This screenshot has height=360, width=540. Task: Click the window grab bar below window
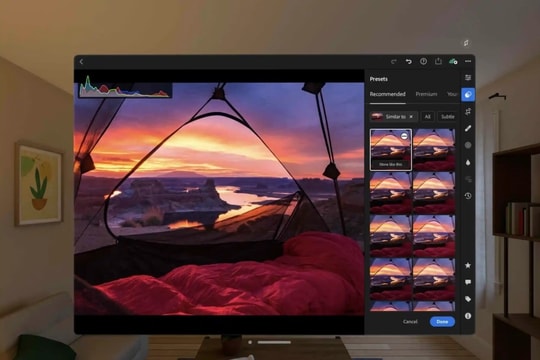click(x=274, y=342)
